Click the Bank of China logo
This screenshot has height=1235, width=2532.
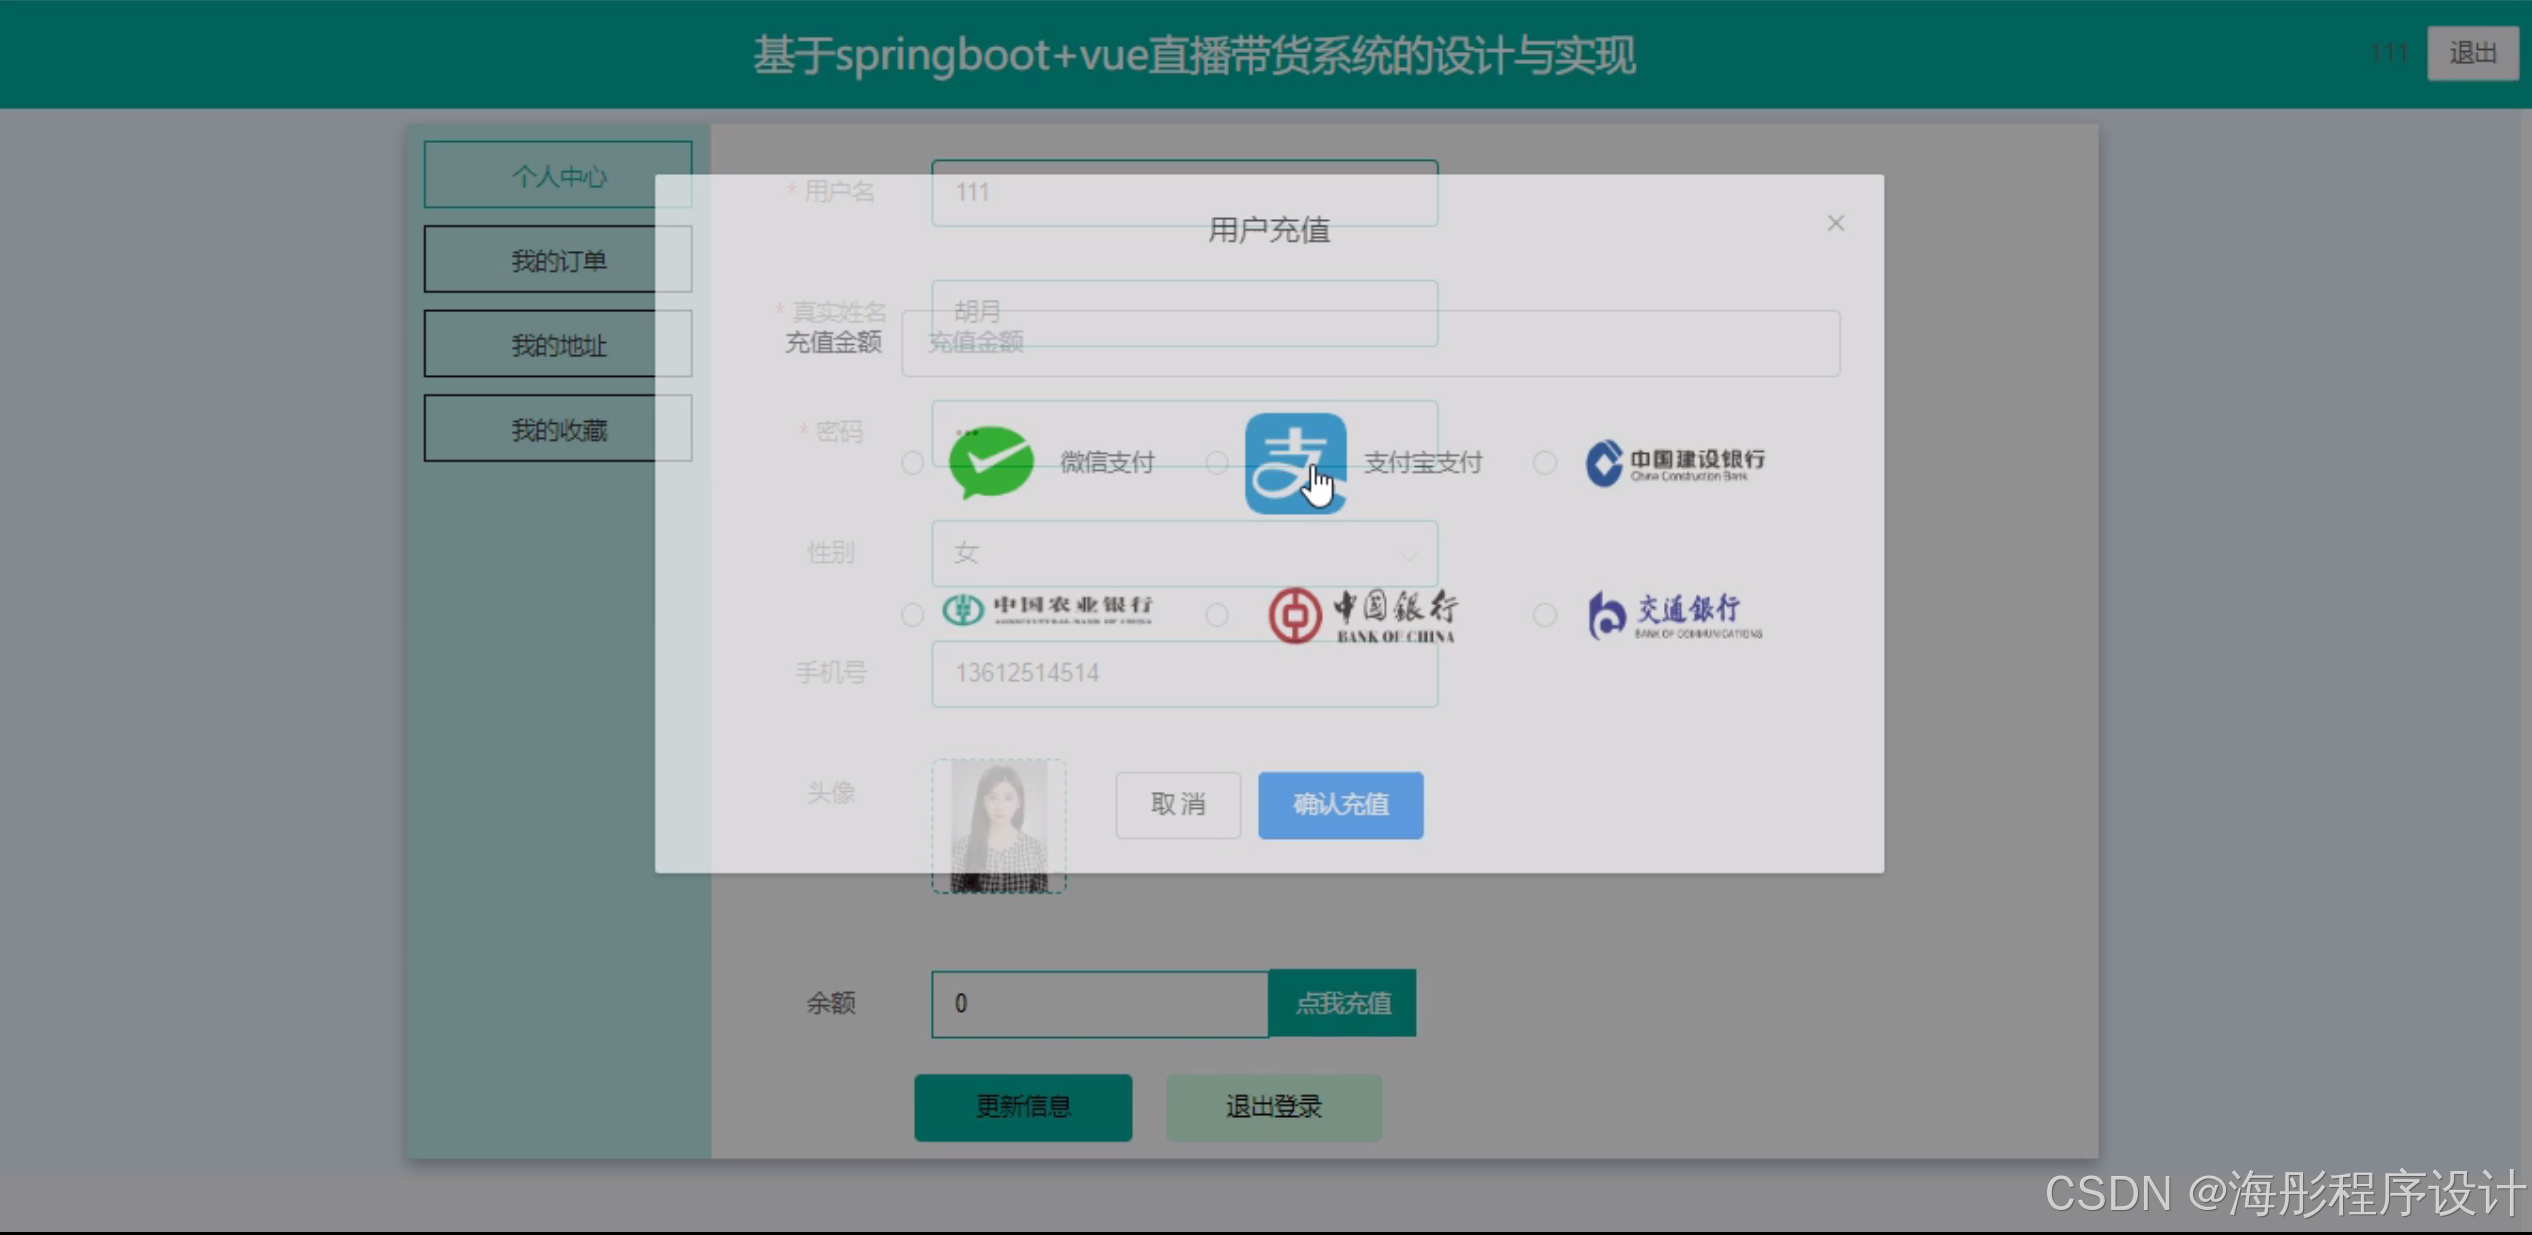coord(1363,615)
